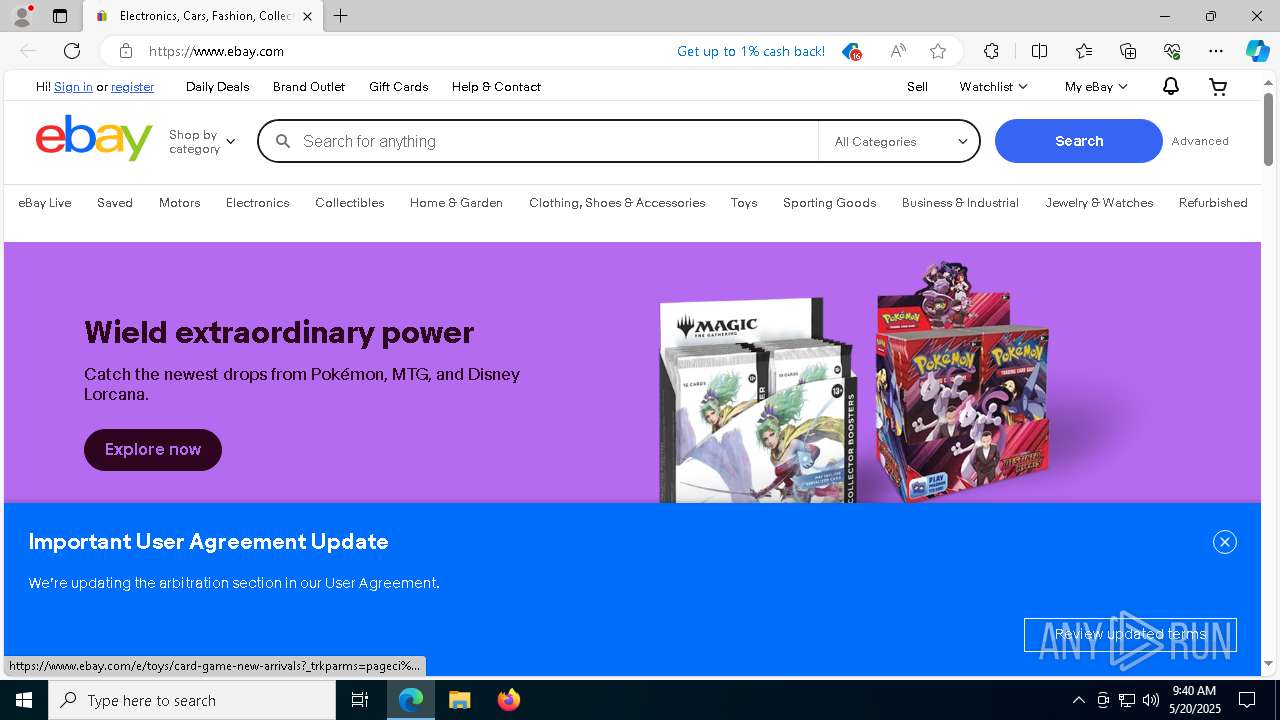This screenshot has height=720, width=1280.
Task: Open the Brand Outlet link
Action: click(308, 87)
